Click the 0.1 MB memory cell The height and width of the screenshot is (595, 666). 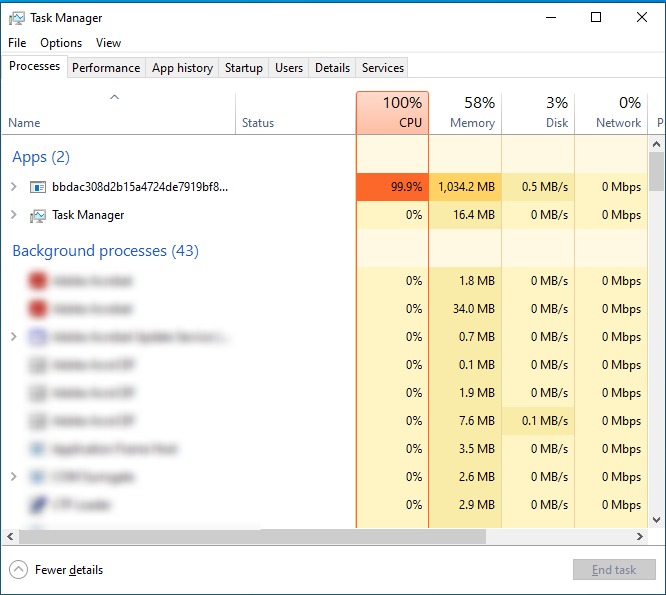point(465,365)
